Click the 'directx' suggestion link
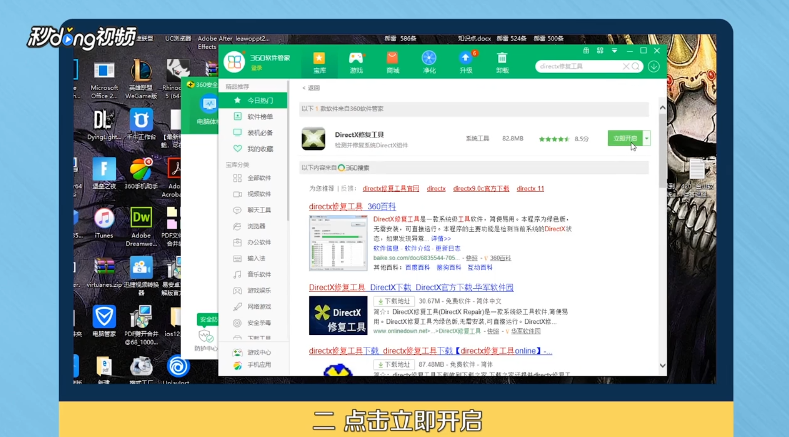Viewport: 789px width, 437px height. (x=436, y=188)
